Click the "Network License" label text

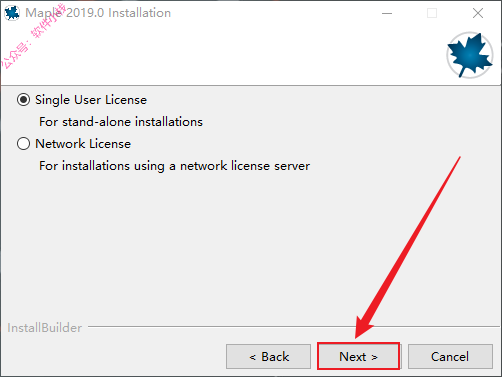83,144
